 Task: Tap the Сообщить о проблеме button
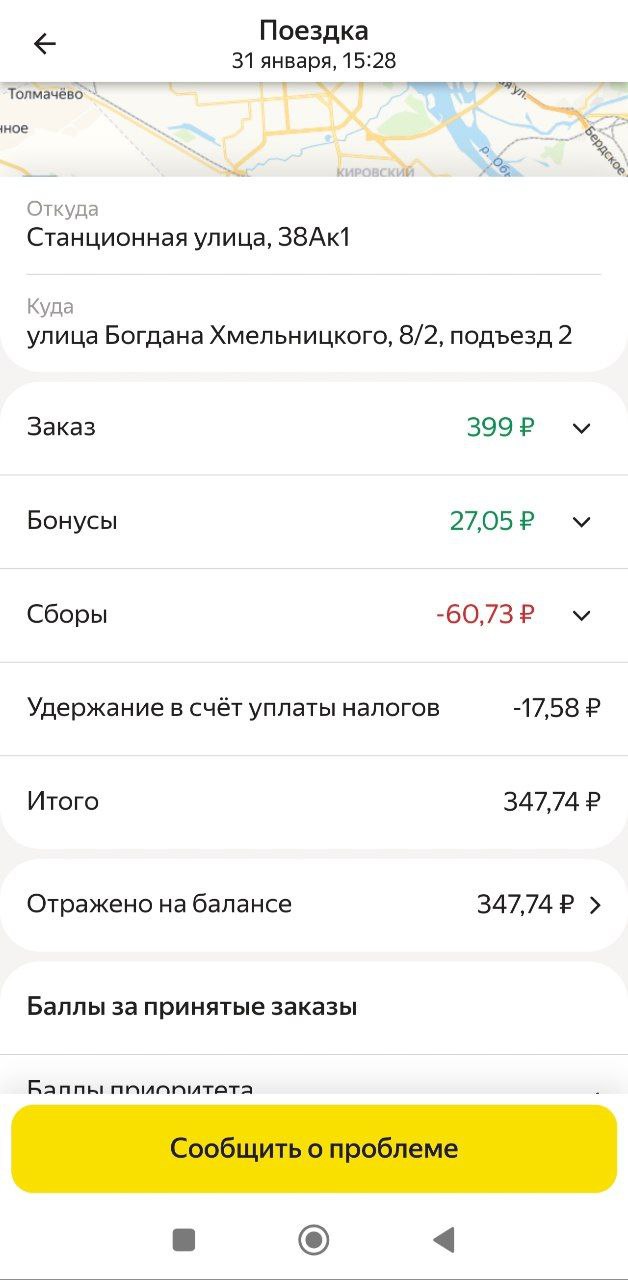pos(314,1148)
